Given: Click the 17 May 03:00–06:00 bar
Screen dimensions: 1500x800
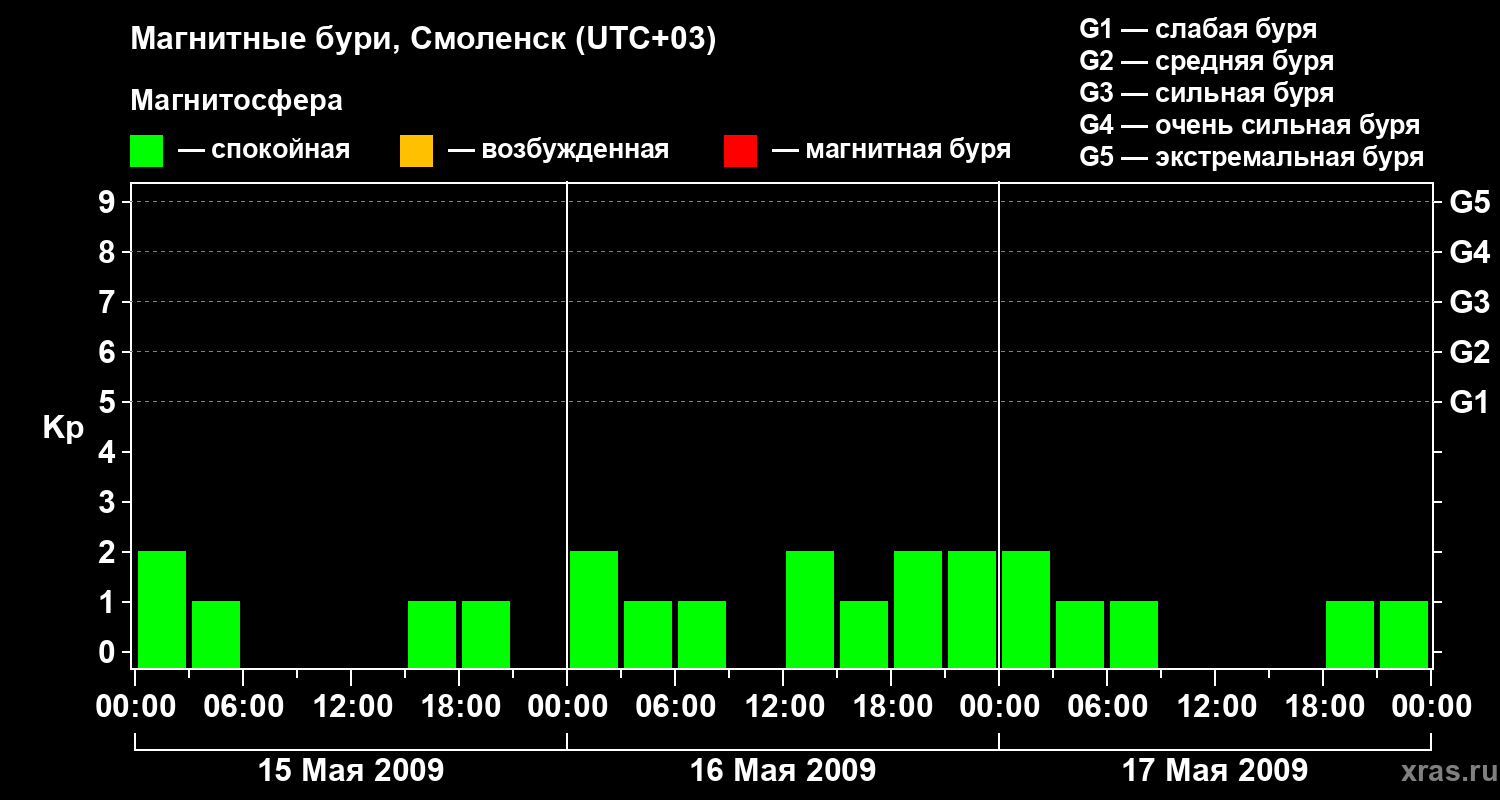Looking at the screenshot, I should (1080, 634).
